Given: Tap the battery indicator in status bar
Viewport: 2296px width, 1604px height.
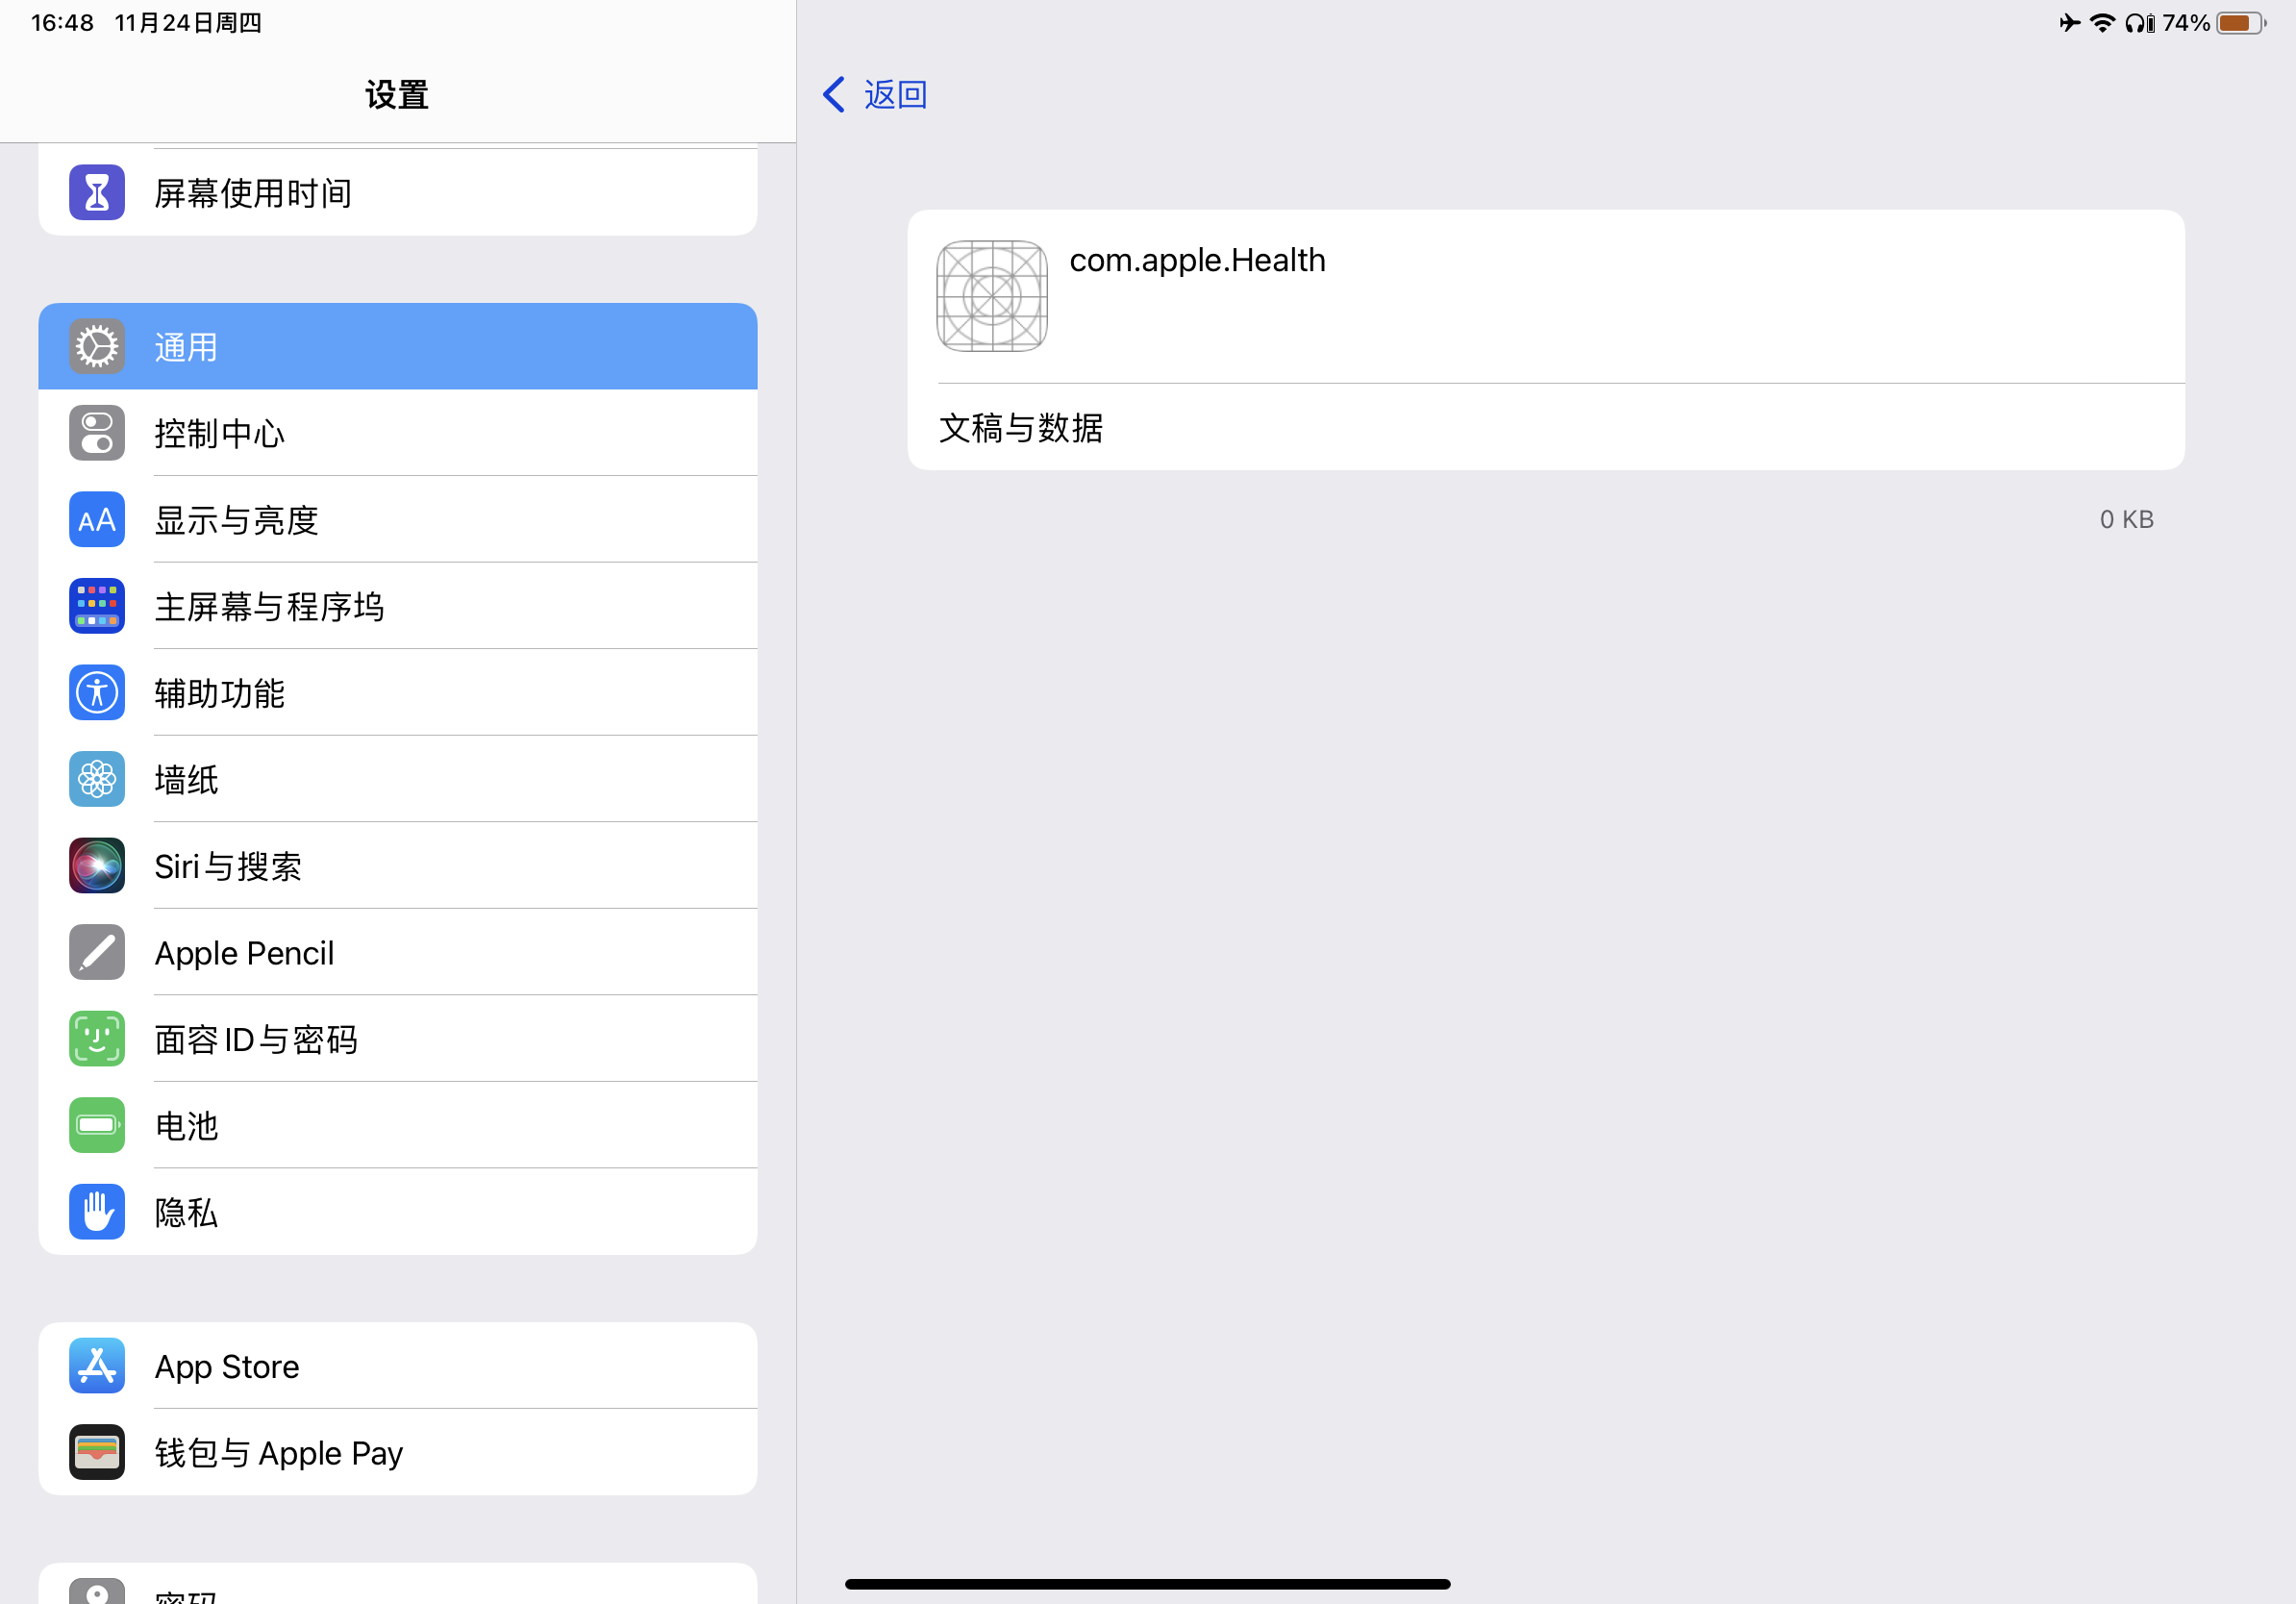Looking at the screenshot, I should (2241, 23).
